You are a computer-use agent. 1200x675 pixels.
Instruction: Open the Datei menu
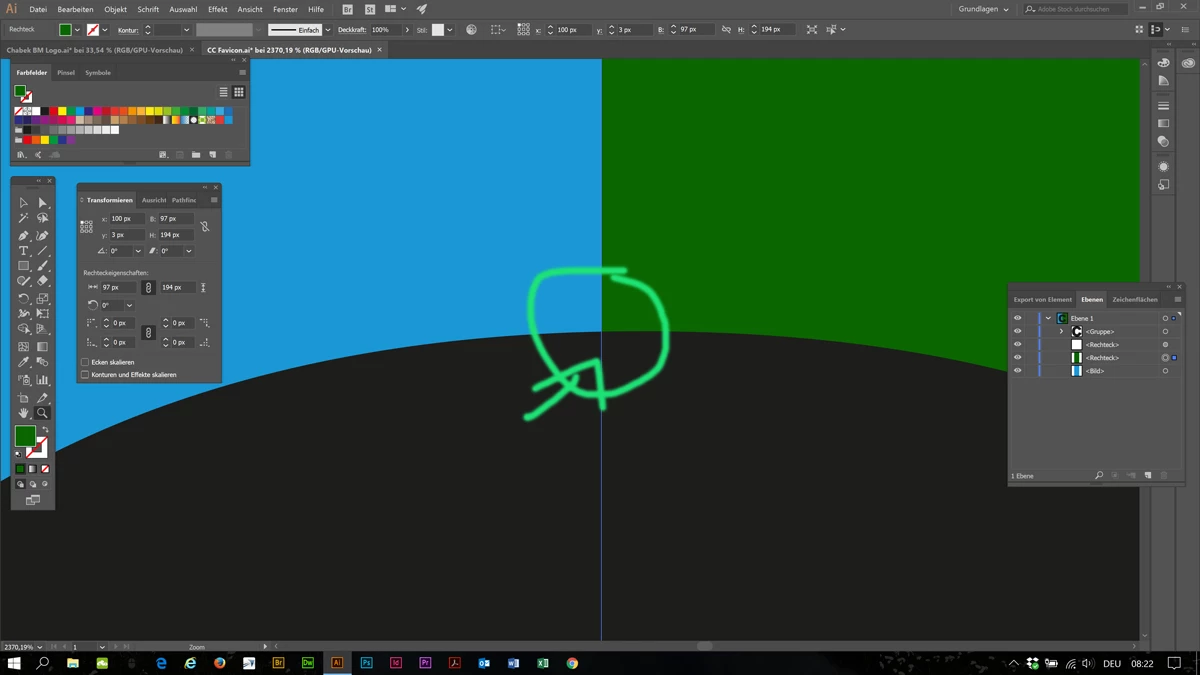[38, 9]
